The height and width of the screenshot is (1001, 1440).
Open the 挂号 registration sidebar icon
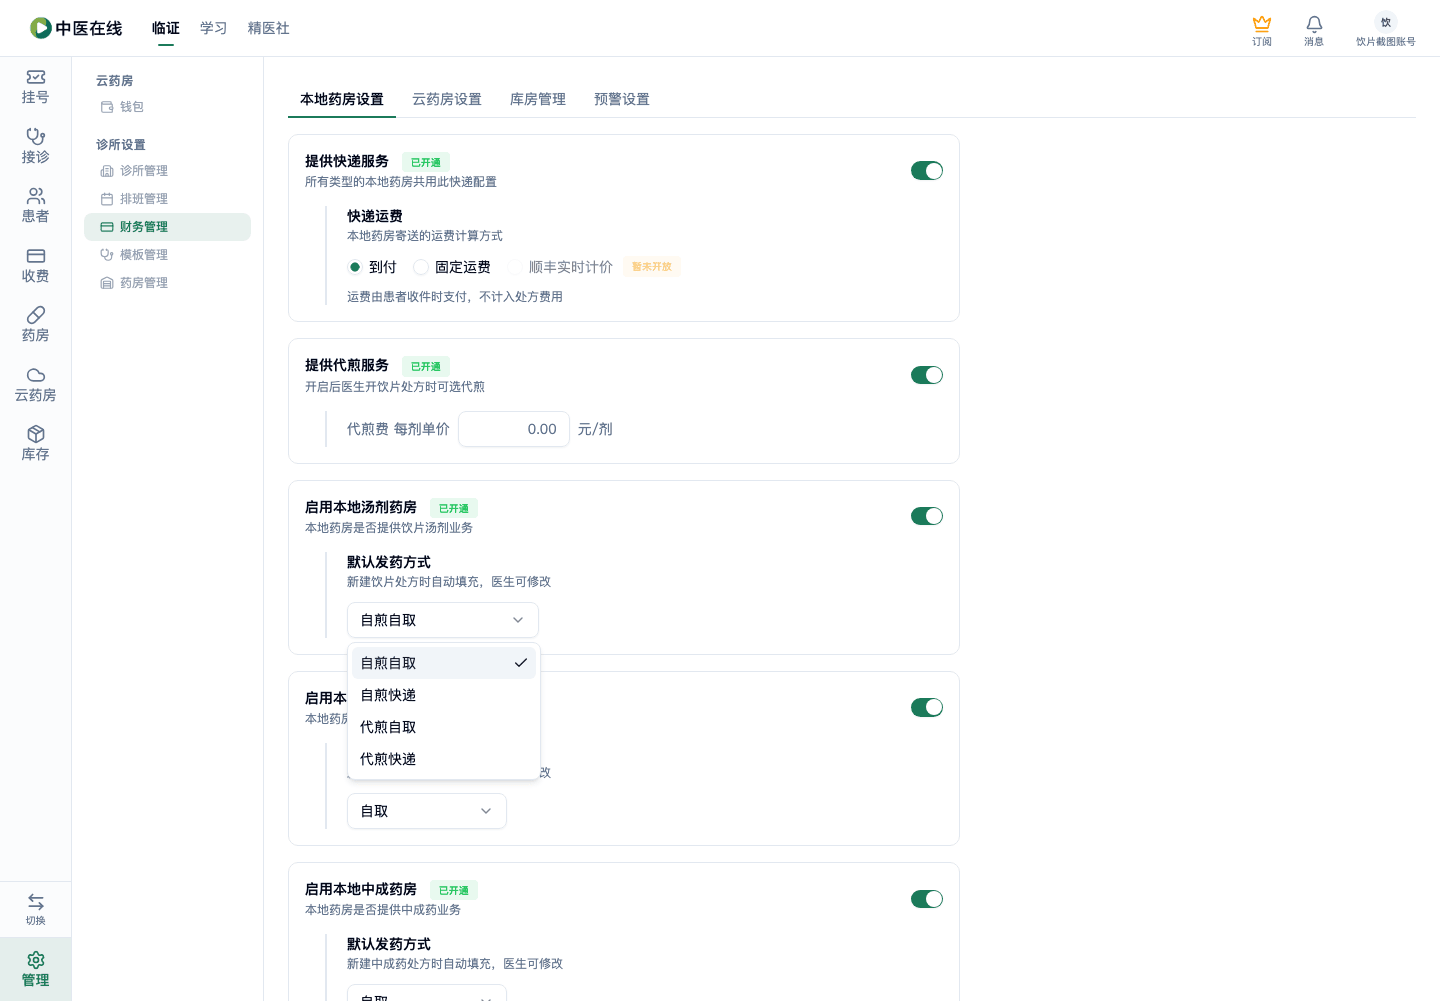click(36, 77)
